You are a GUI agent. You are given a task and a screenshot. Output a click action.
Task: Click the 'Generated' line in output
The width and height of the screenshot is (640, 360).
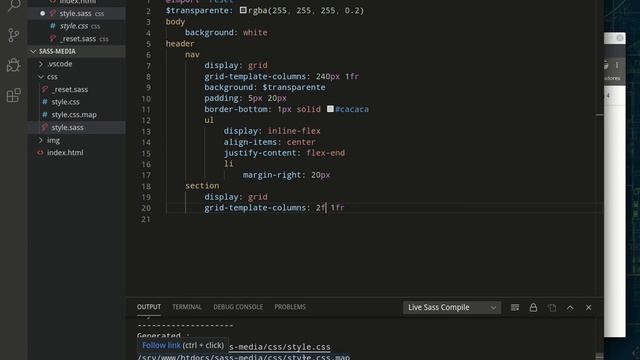[162, 336]
